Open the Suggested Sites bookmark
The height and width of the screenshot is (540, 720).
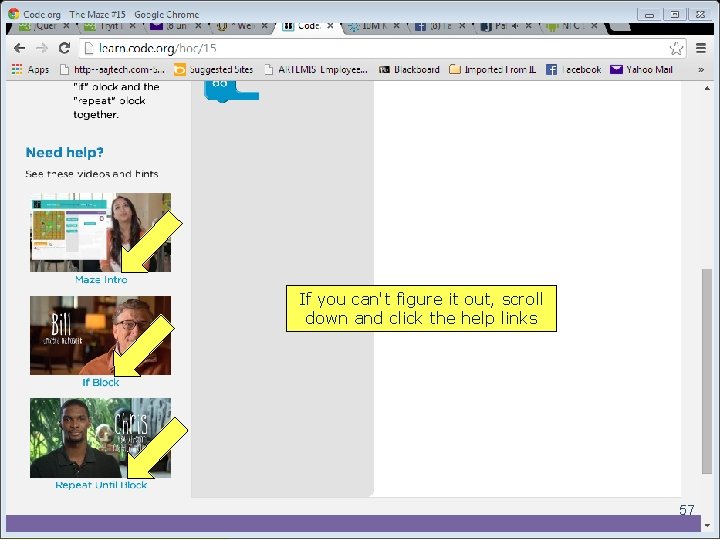214,69
